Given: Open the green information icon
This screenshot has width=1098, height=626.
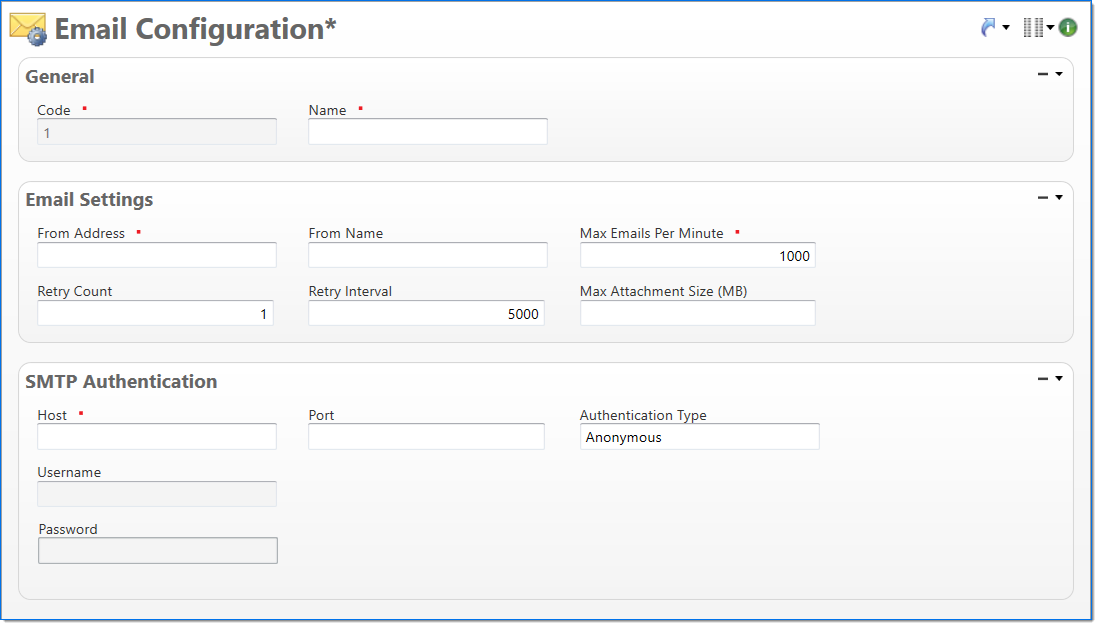Looking at the screenshot, I should click(1068, 28).
